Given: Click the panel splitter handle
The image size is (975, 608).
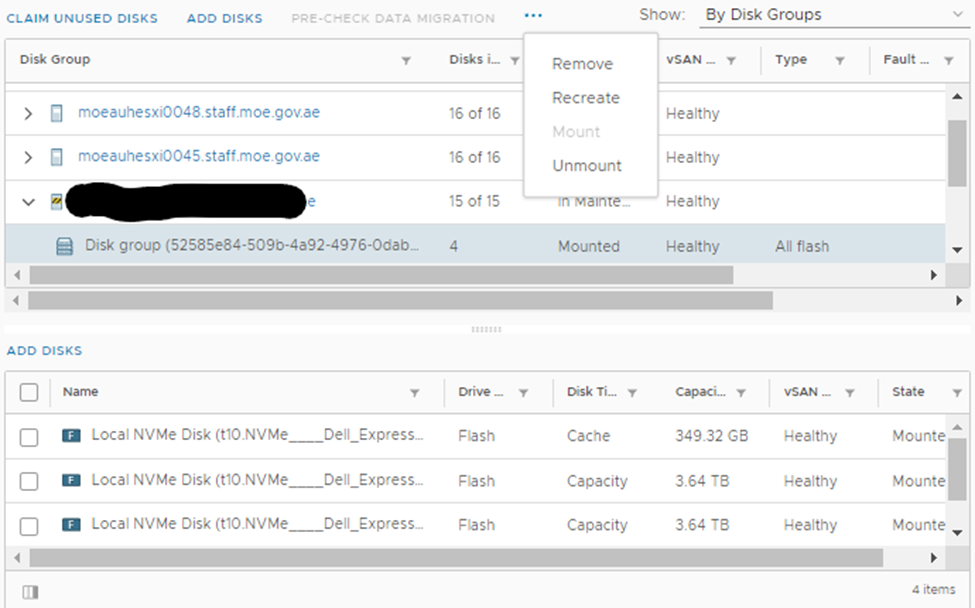Looking at the screenshot, I should click(x=486, y=329).
